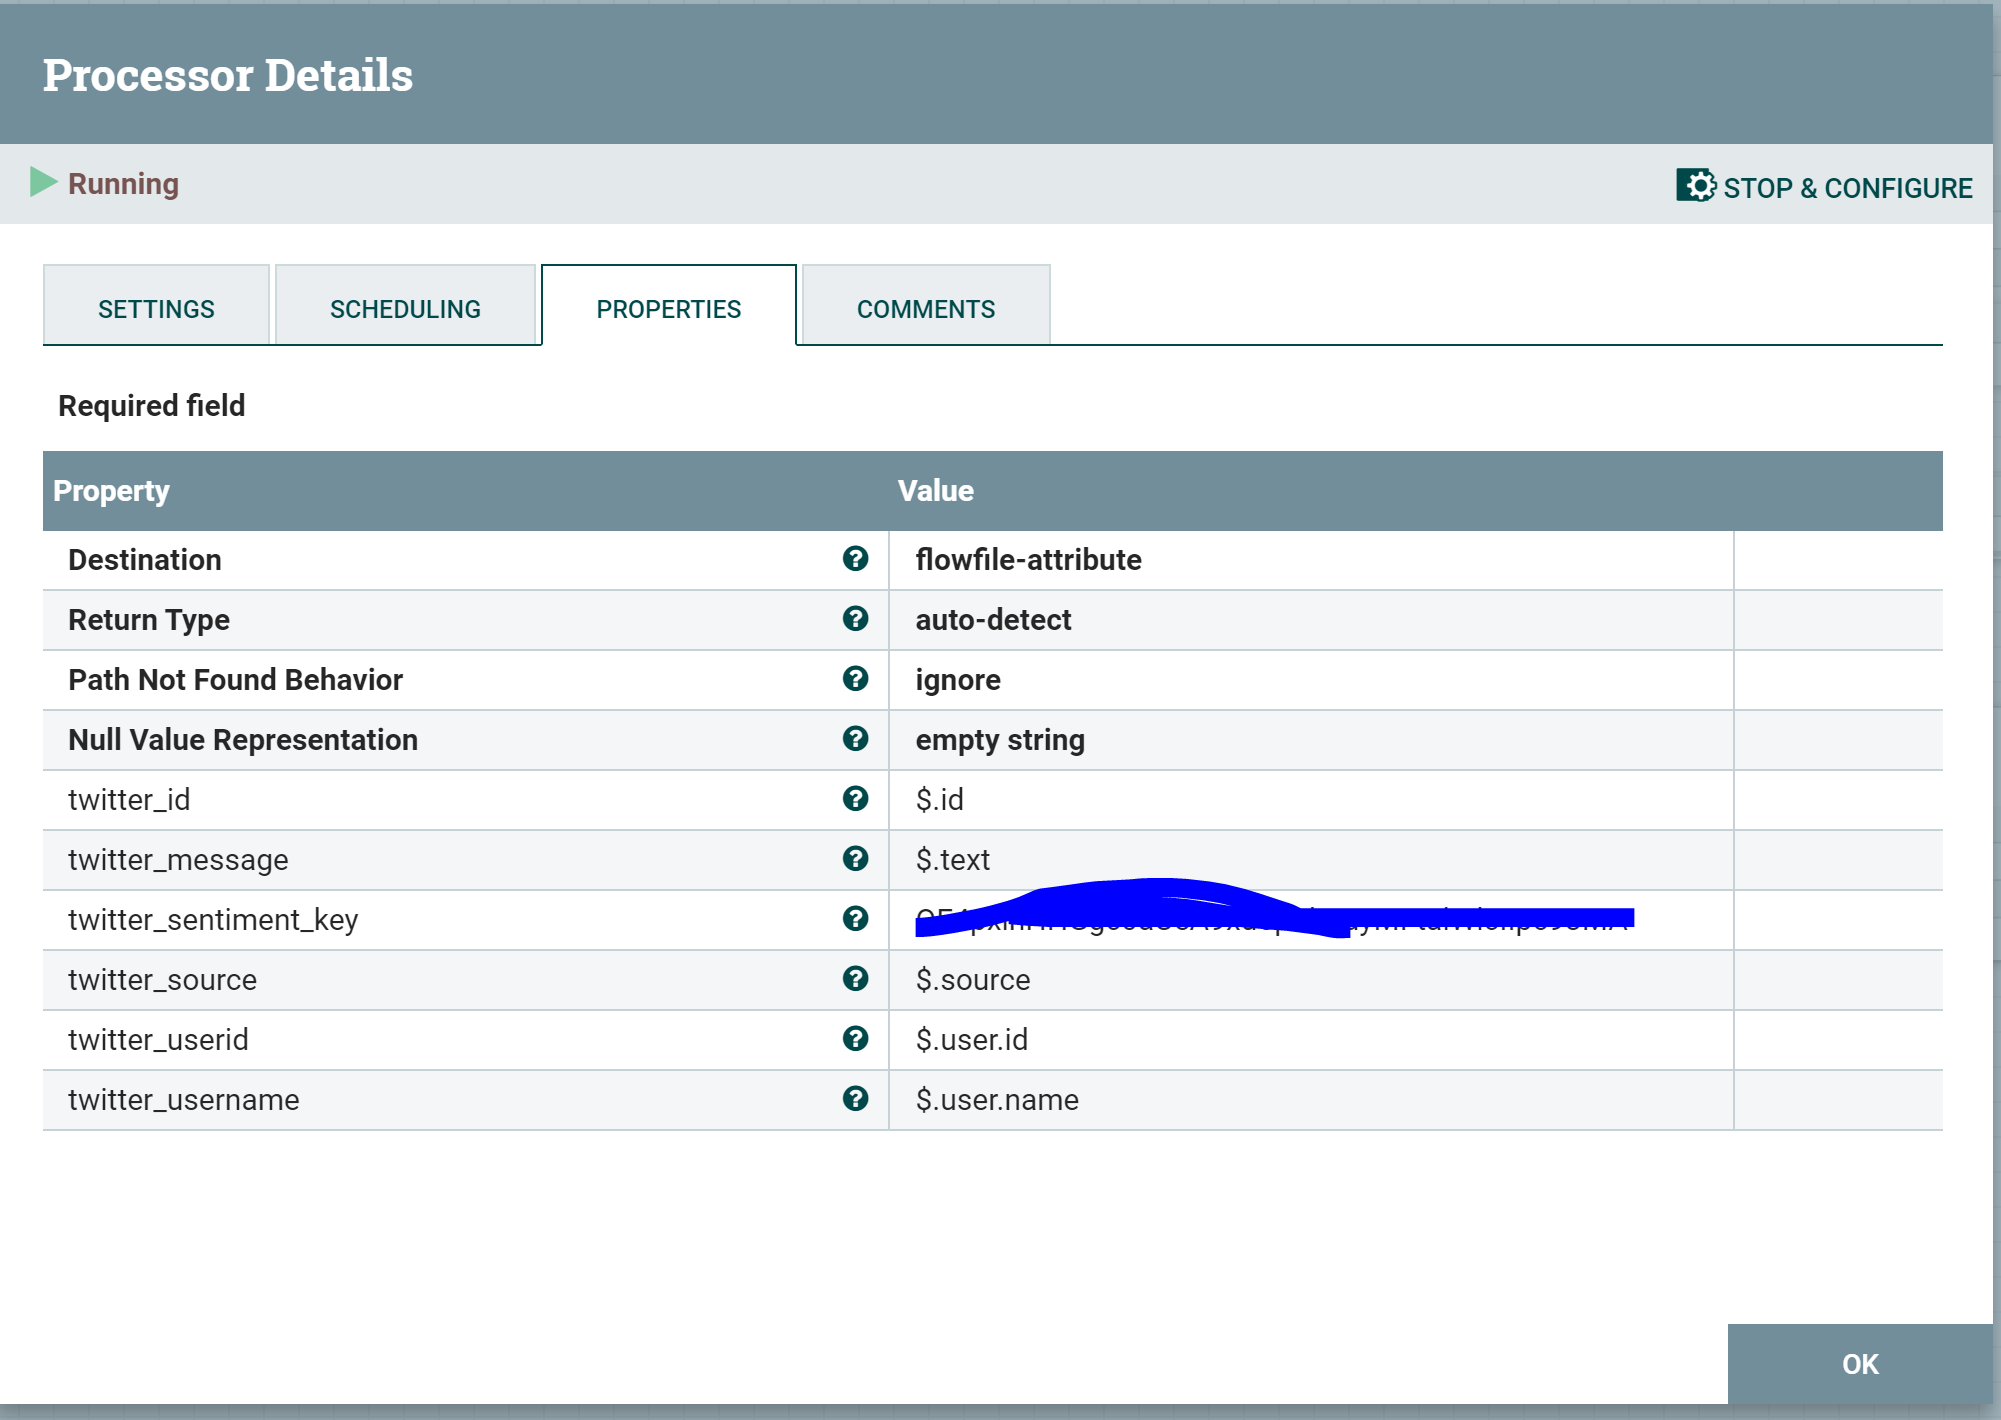Select the Properties tab
The height and width of the screenshot is (1420, 2001).
point(668,307)
